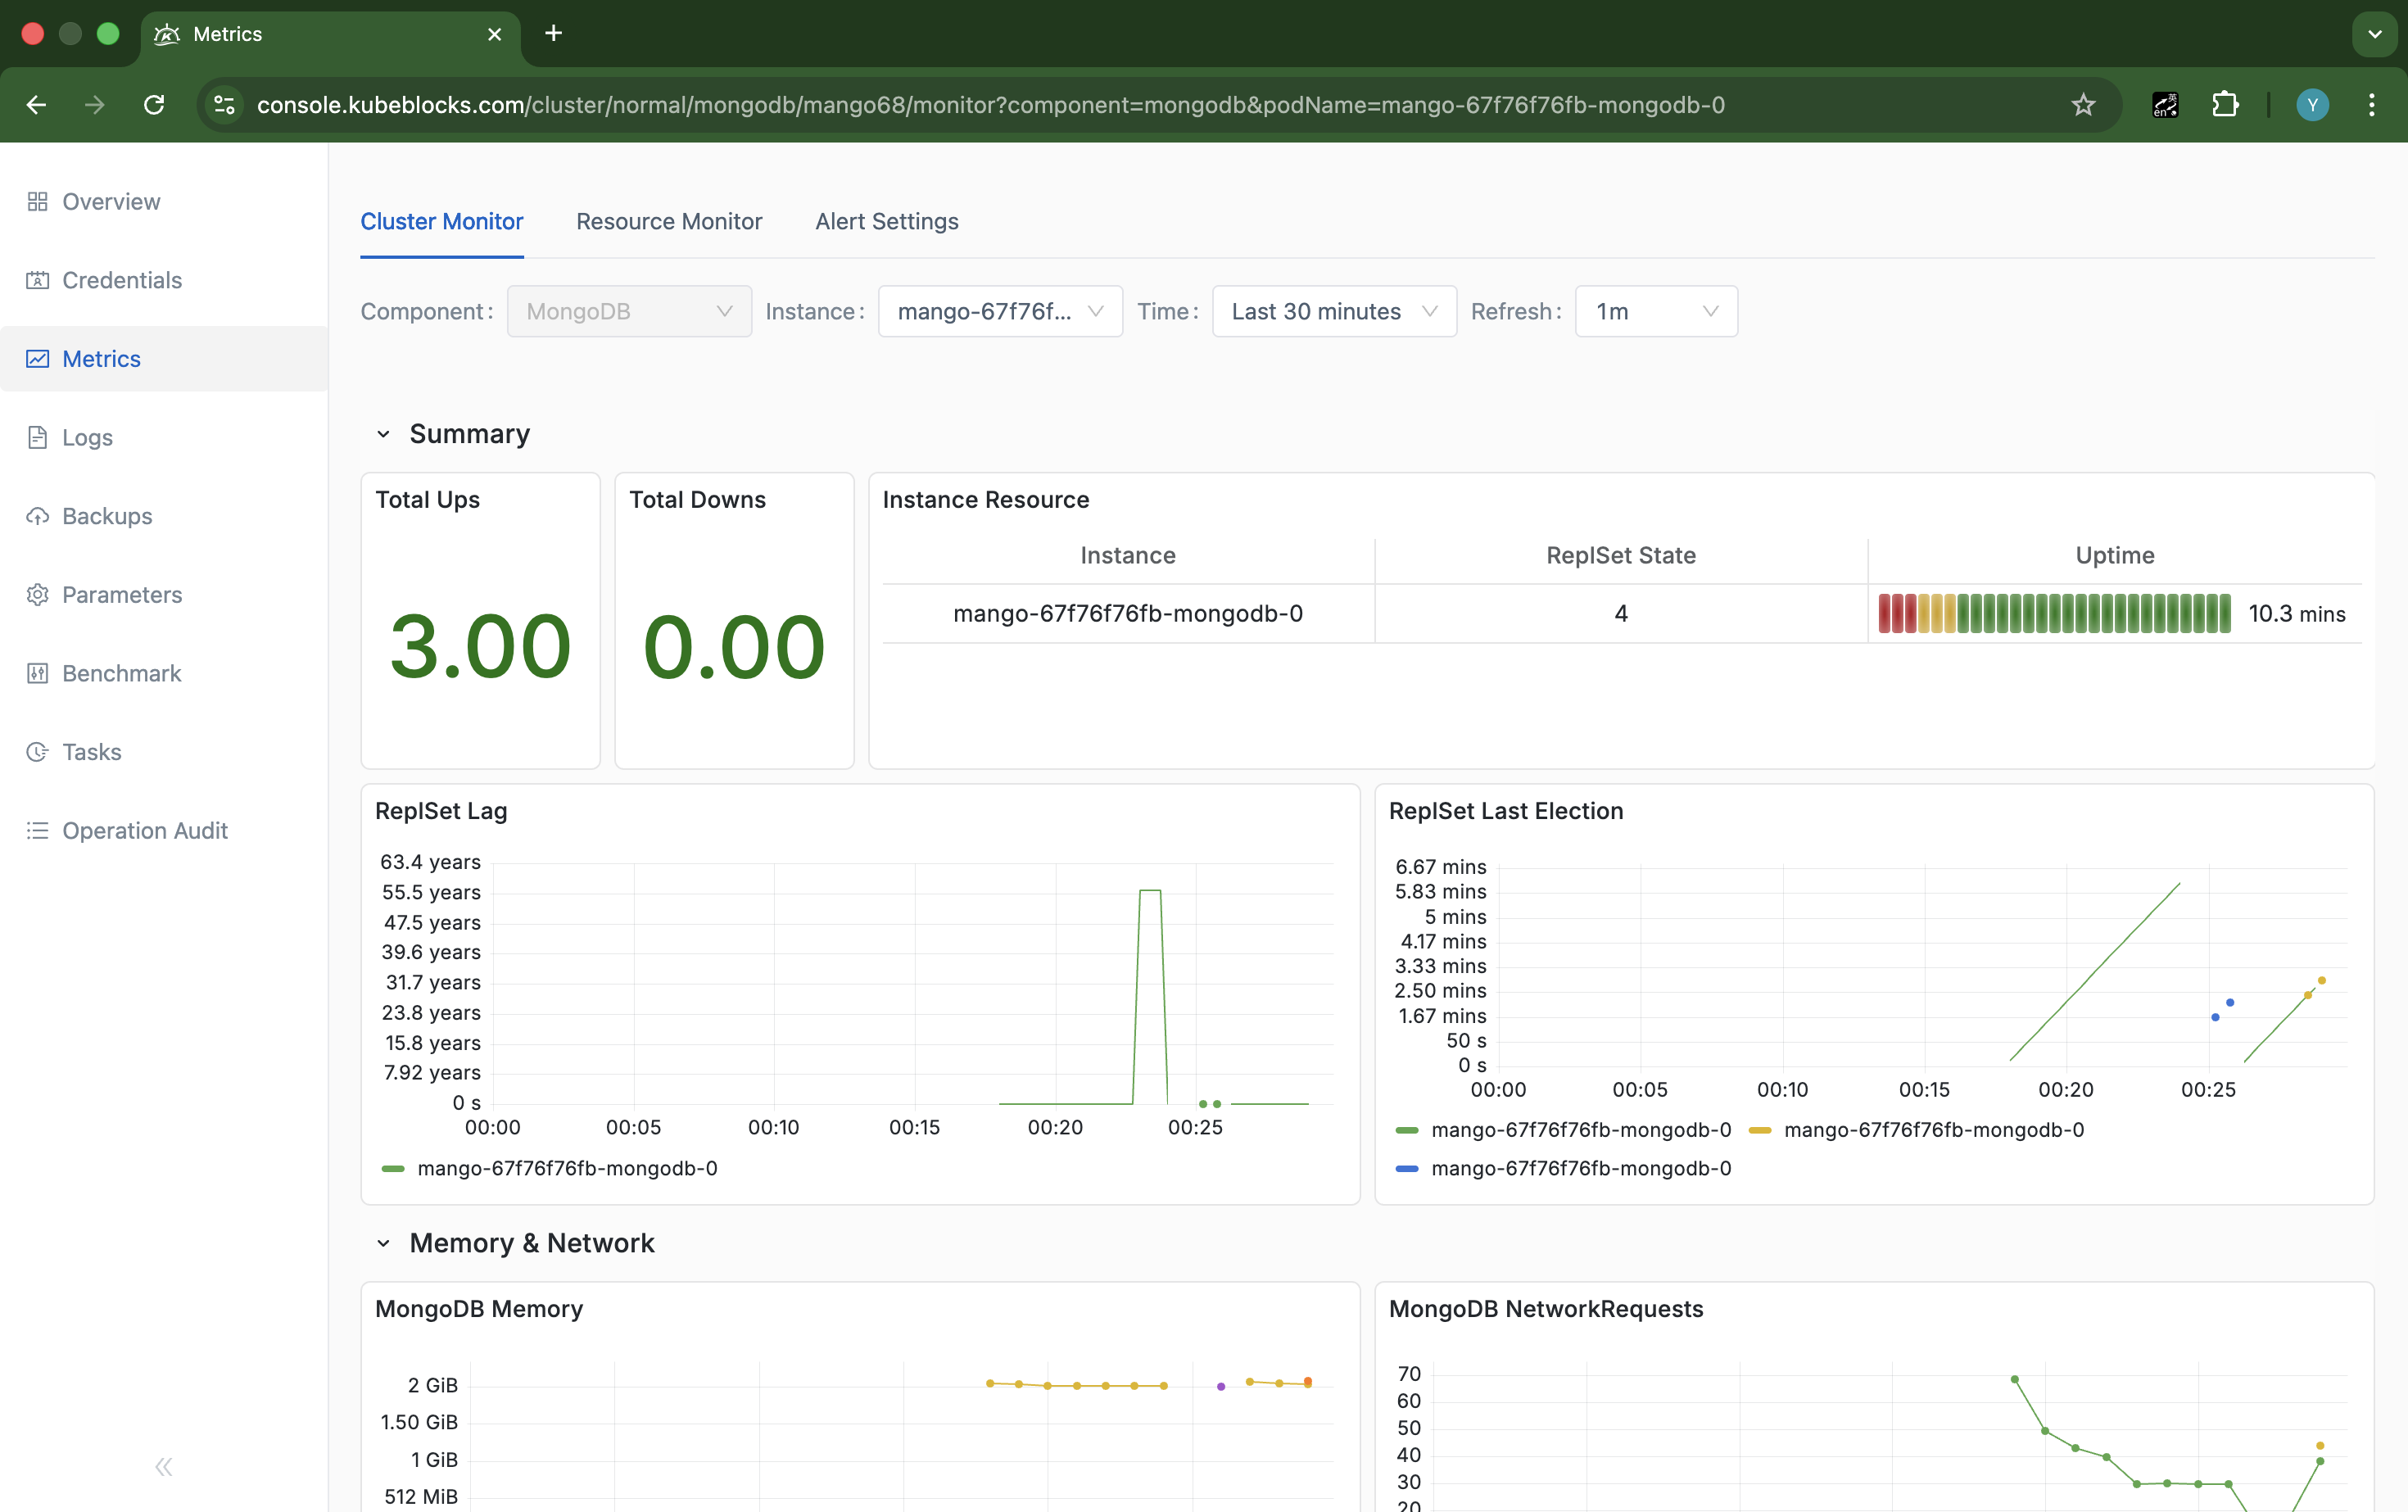Open the Alert Settings tab
The width and height of the screenshot is (2408, 1512).
[x=886, y=221]
